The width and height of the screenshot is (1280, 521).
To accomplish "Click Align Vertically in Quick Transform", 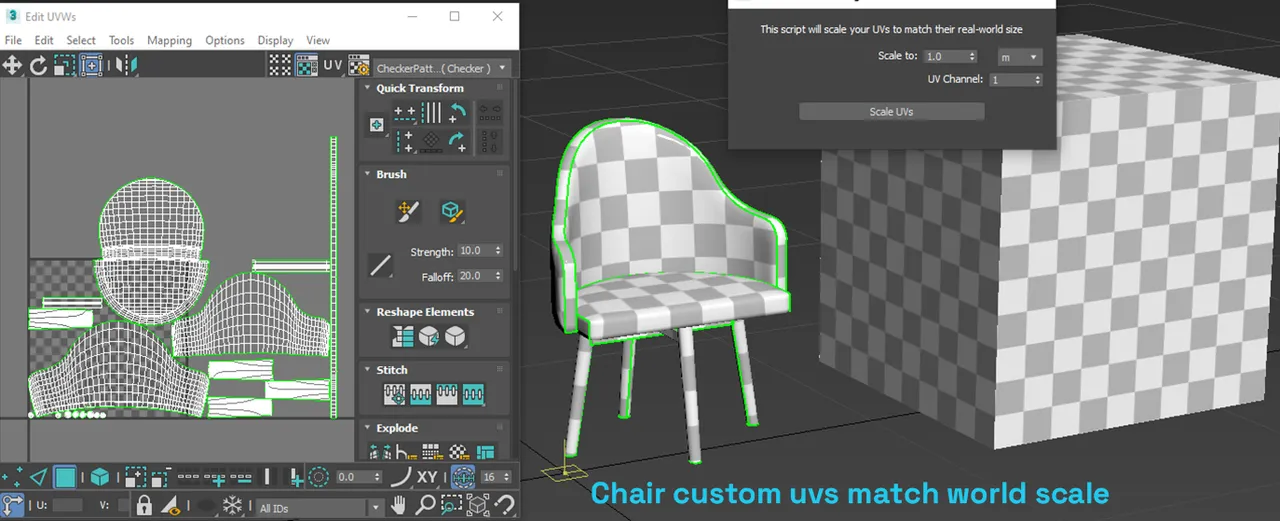I will pos(405,141).
